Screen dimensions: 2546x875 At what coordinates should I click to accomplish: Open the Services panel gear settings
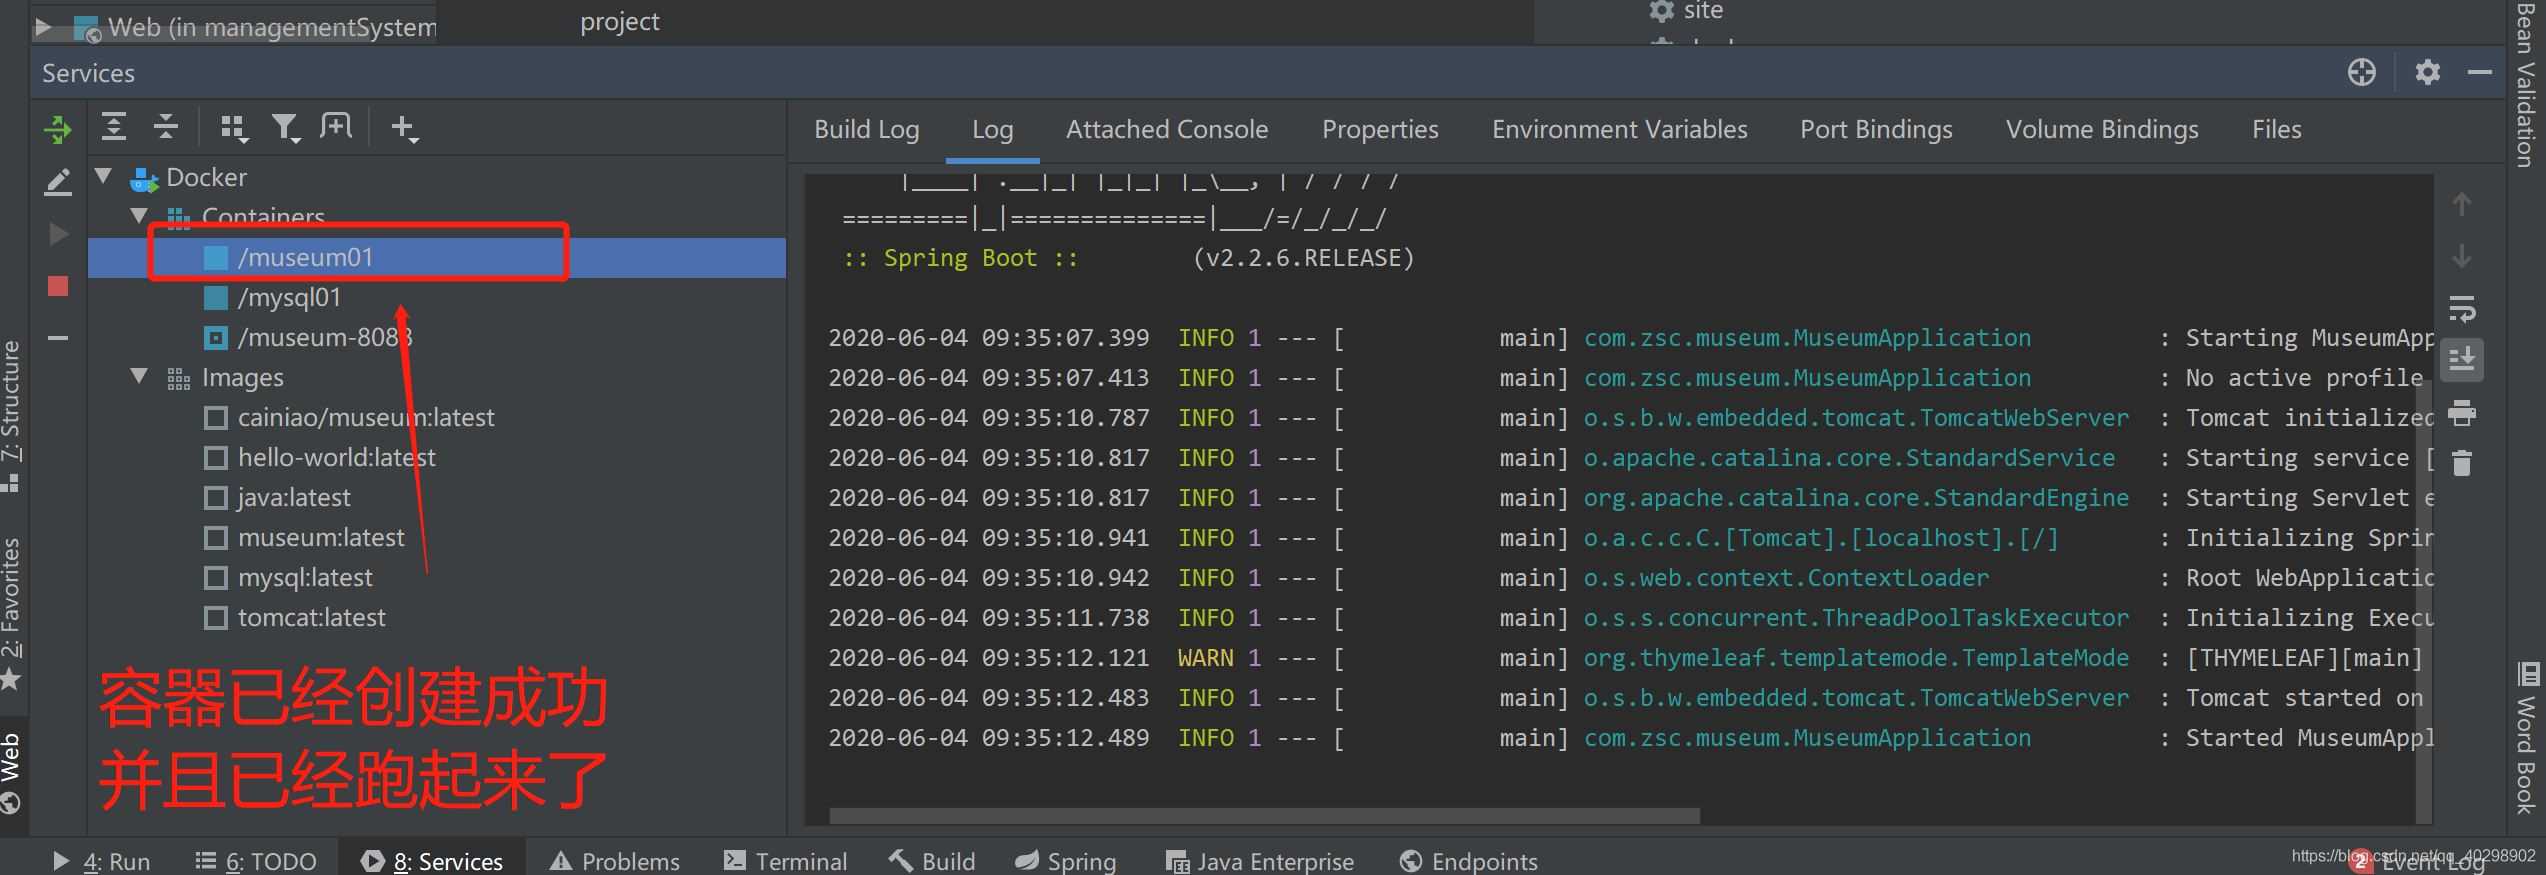pyautogui.click(x=2427, y=73)
